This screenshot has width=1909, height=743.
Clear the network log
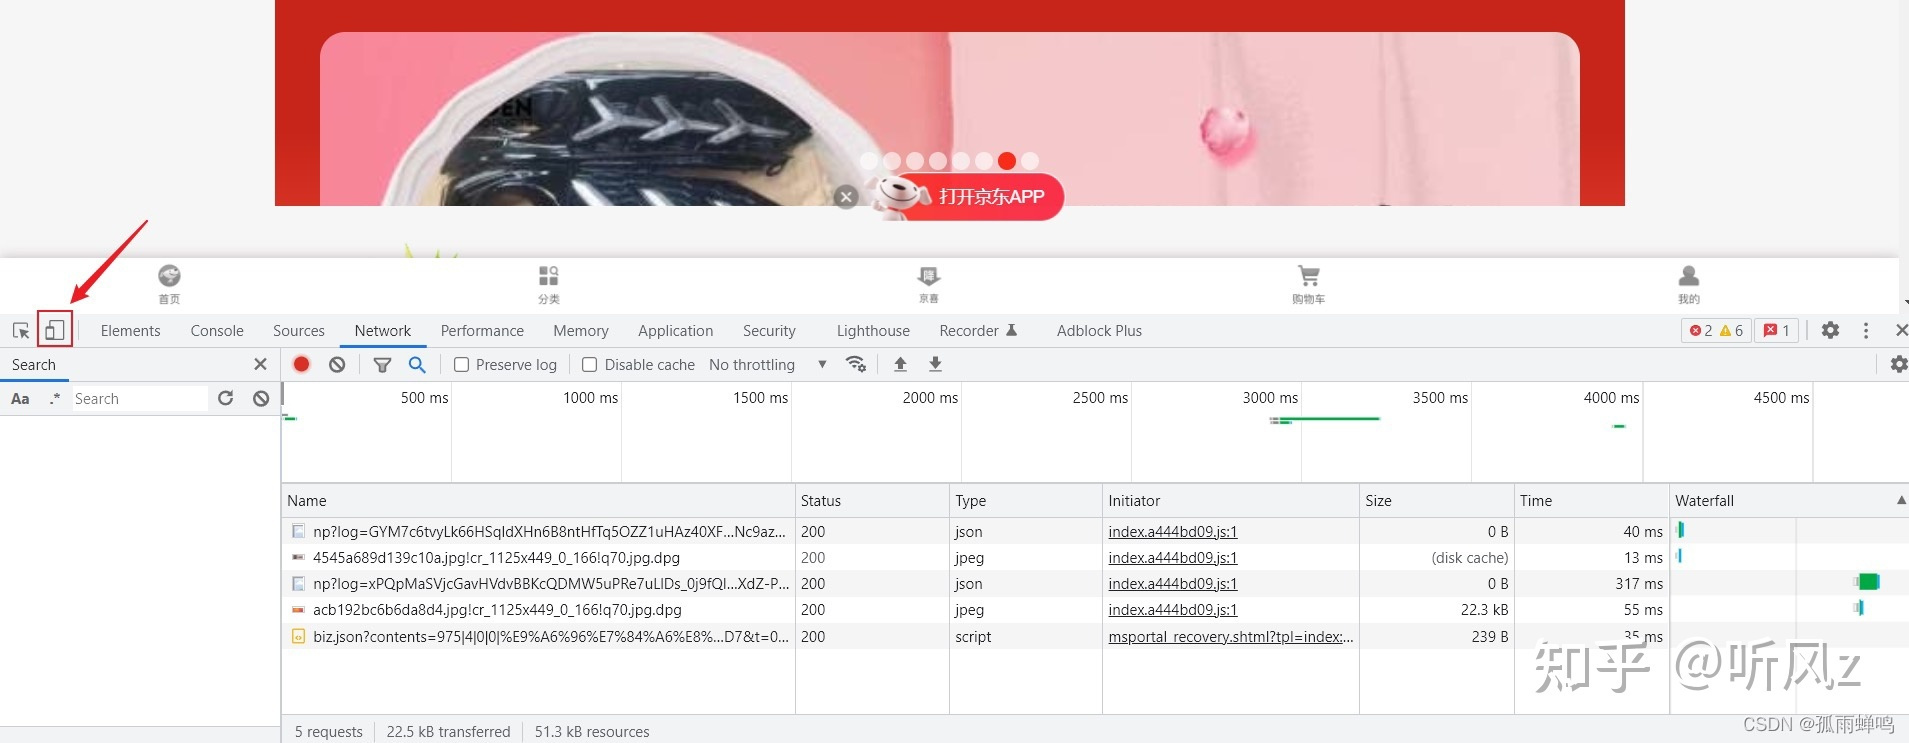pyautogui.click(x=337, y=364)
